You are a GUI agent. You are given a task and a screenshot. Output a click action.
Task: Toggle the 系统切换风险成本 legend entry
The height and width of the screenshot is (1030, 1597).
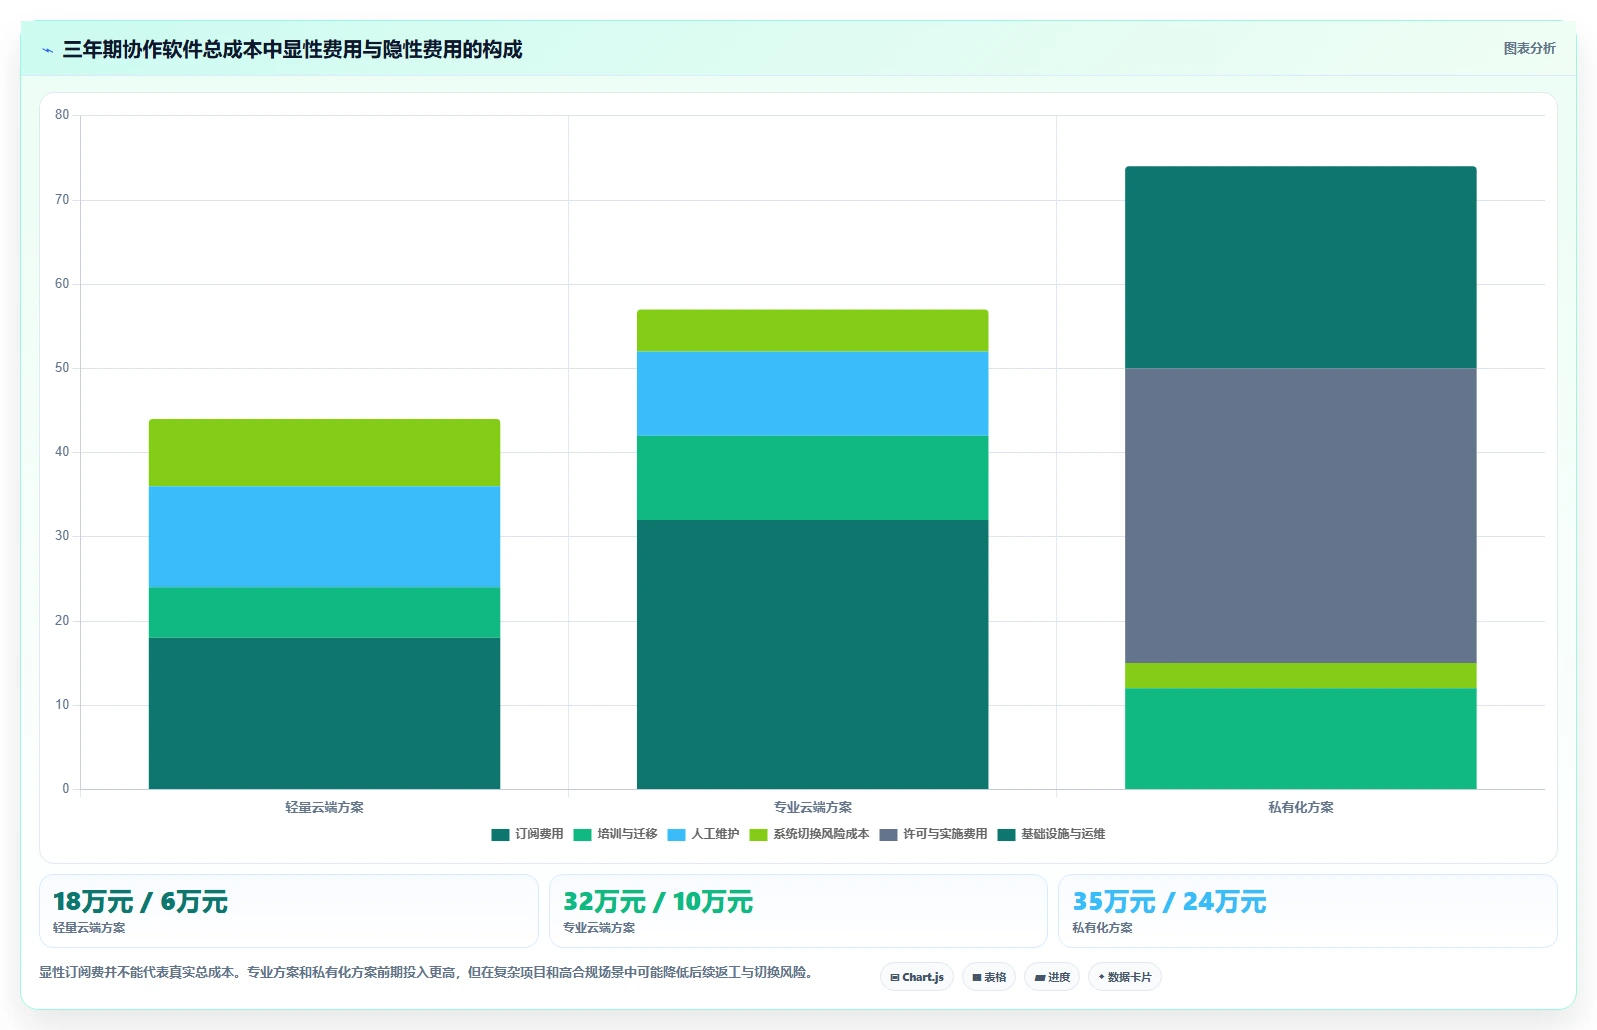(809, 834)
